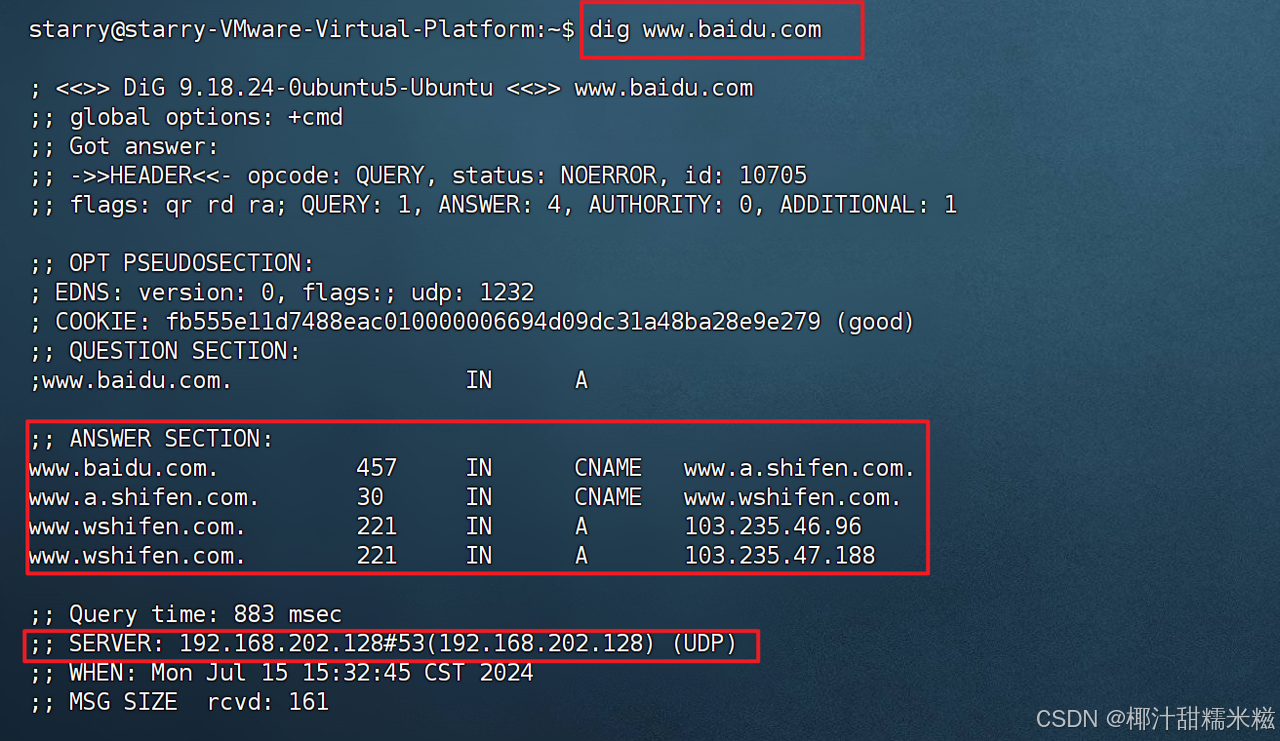
Task: Click the question entry ";www.baidu.com."
Action: (131, 381)
